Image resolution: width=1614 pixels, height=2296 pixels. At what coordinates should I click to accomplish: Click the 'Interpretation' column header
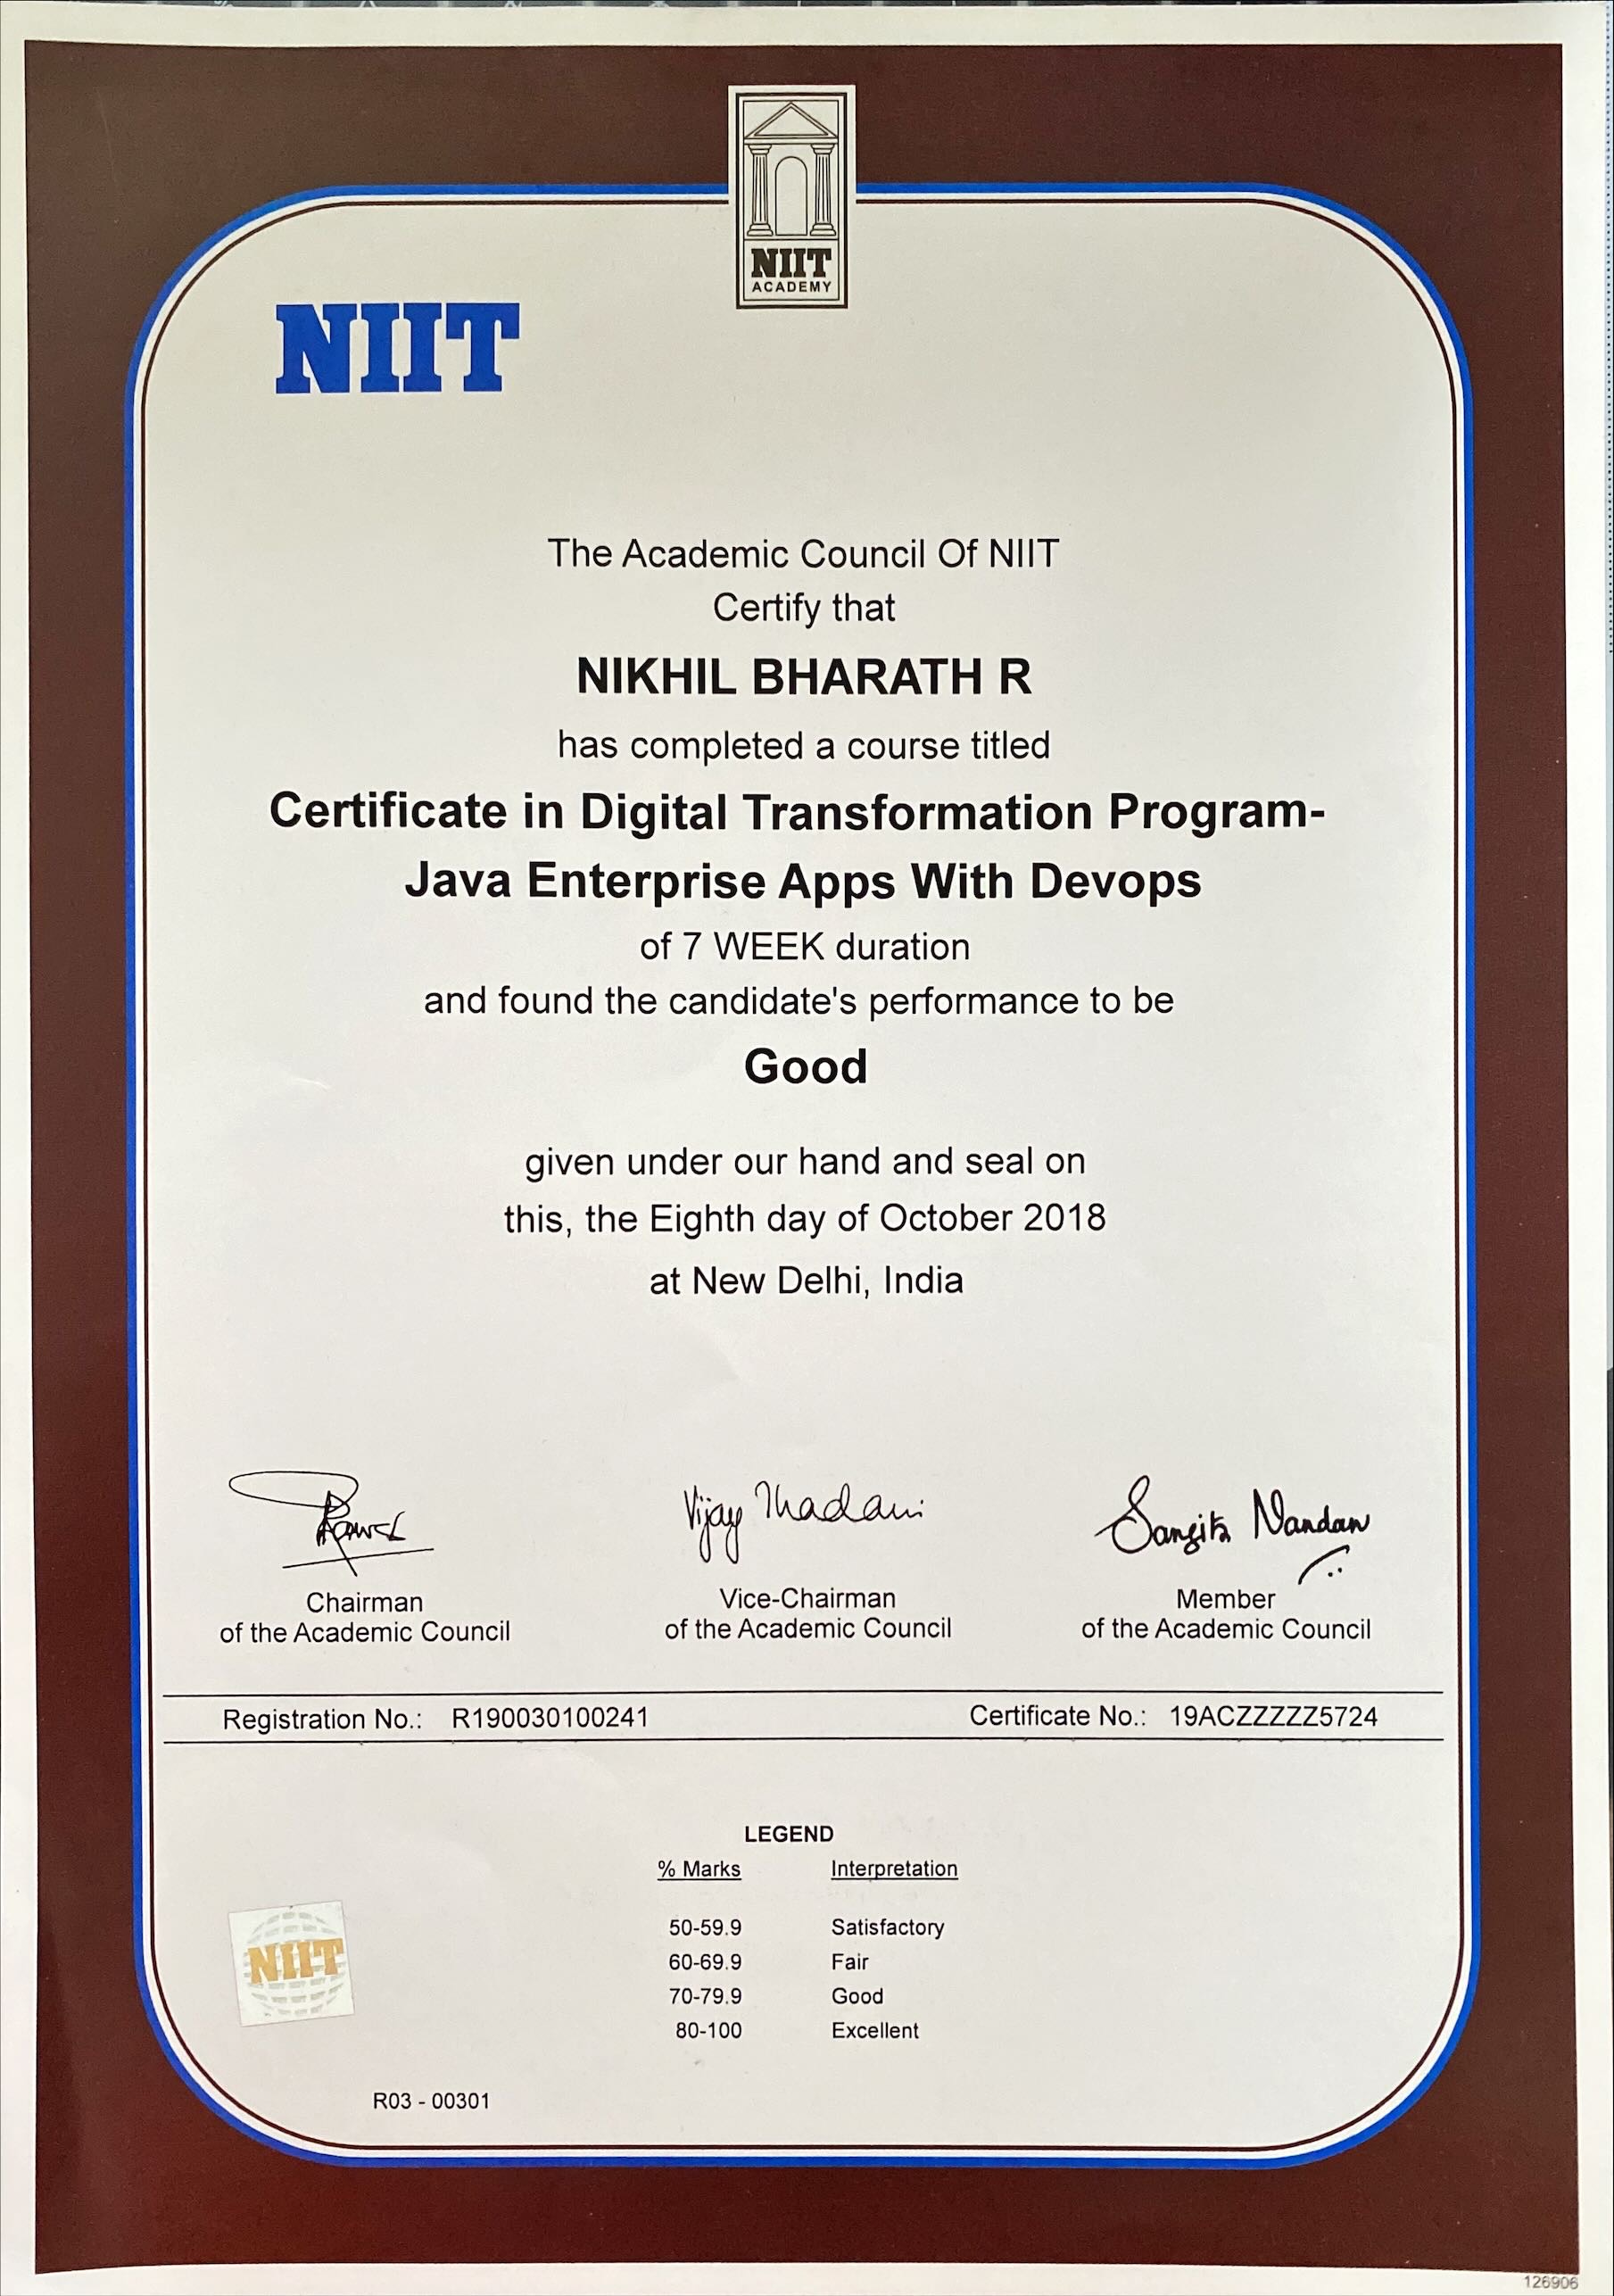894,1869
